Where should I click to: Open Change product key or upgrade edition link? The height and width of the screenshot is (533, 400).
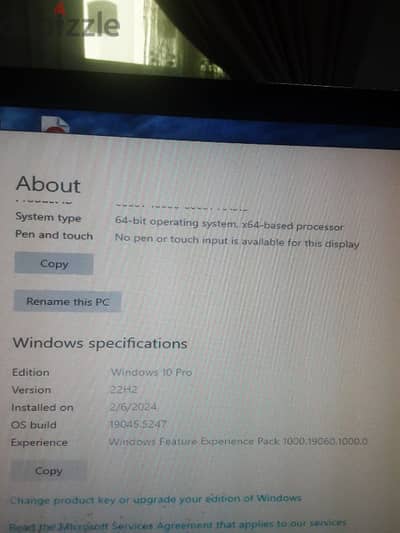coord(156,499)
